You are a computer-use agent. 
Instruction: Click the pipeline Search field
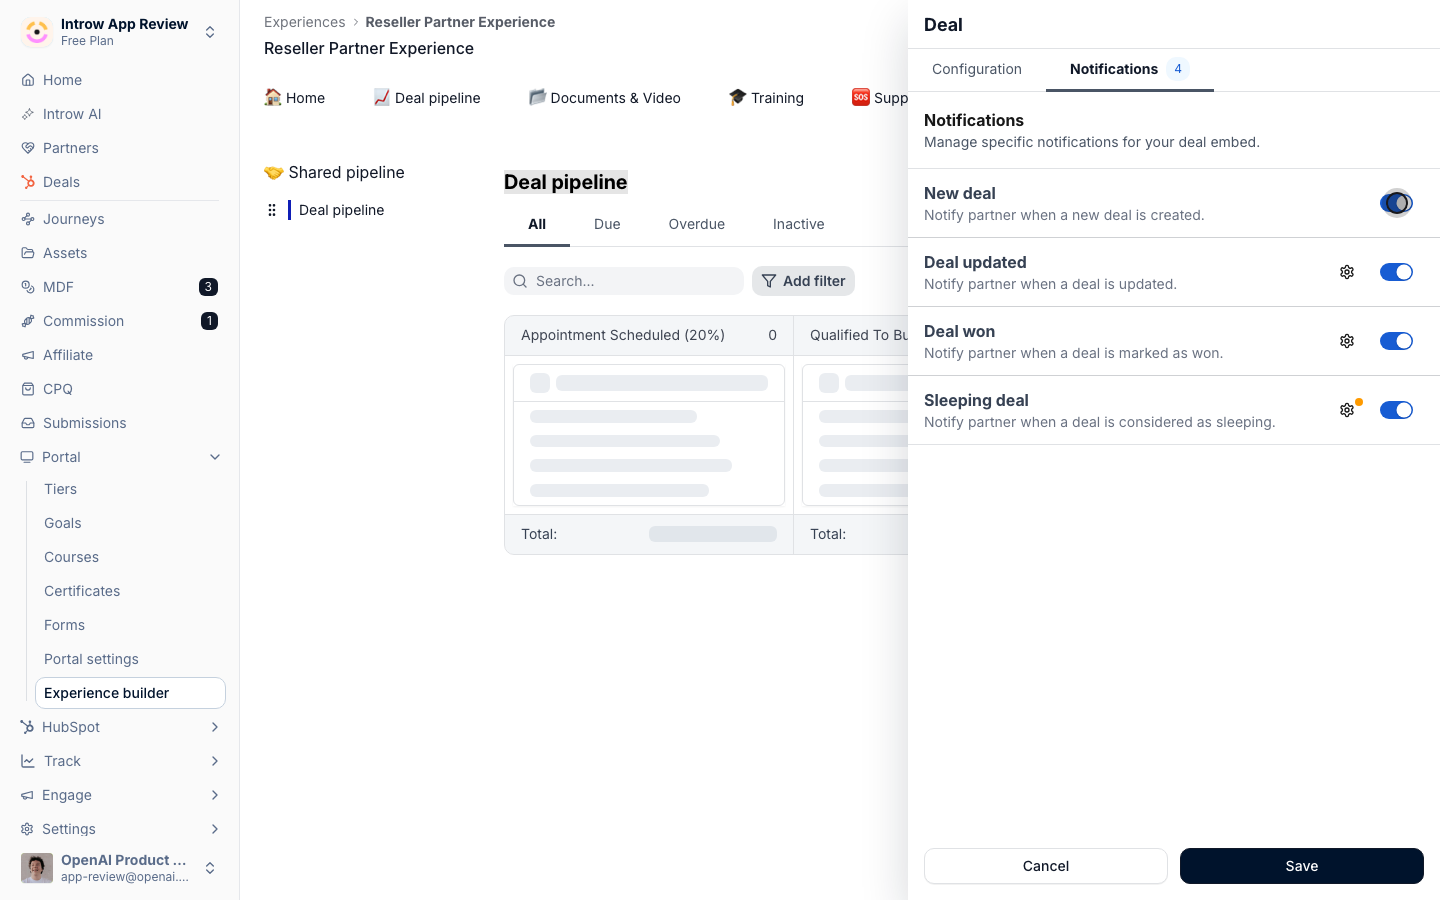[x=624, y=281]
